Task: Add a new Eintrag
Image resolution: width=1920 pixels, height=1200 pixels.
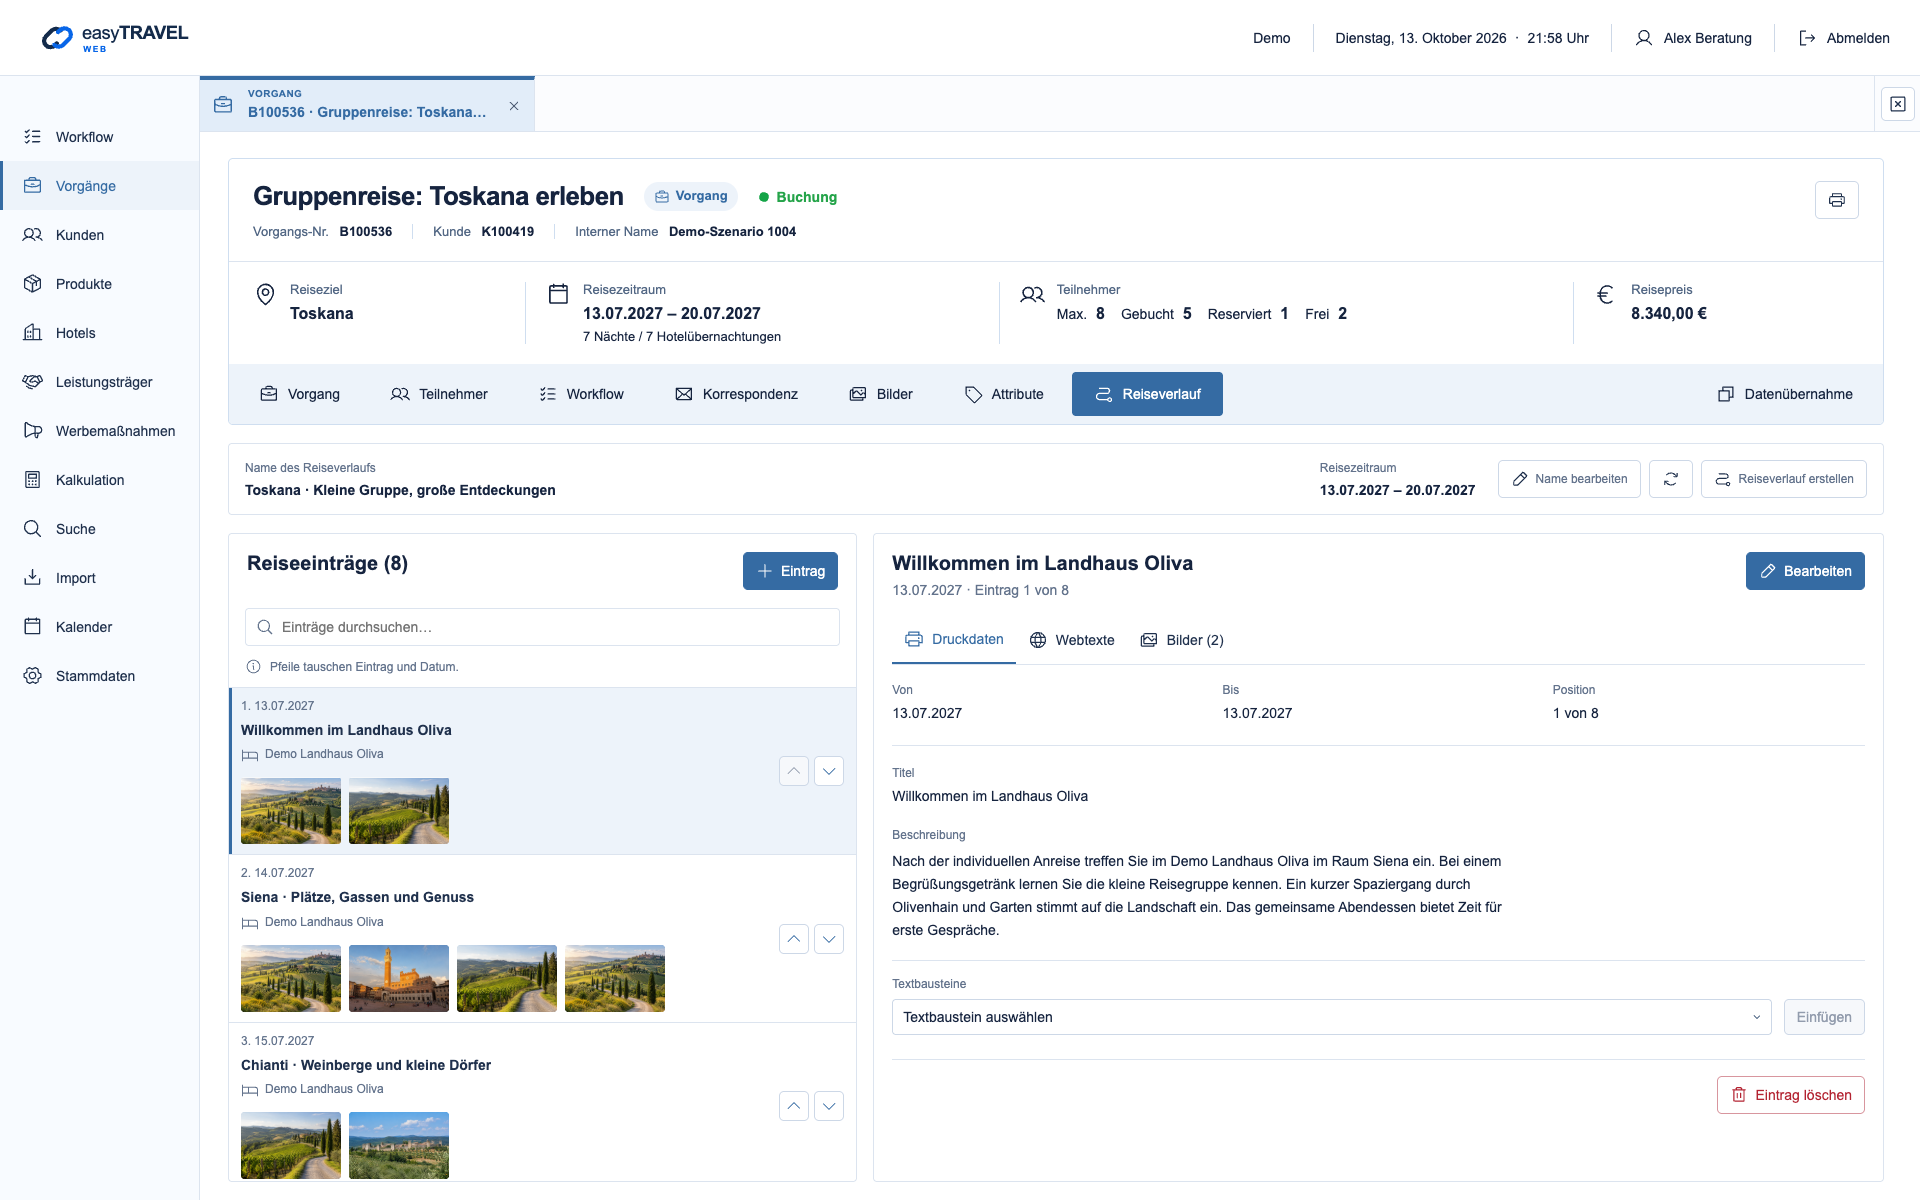Action: point(790,571)
